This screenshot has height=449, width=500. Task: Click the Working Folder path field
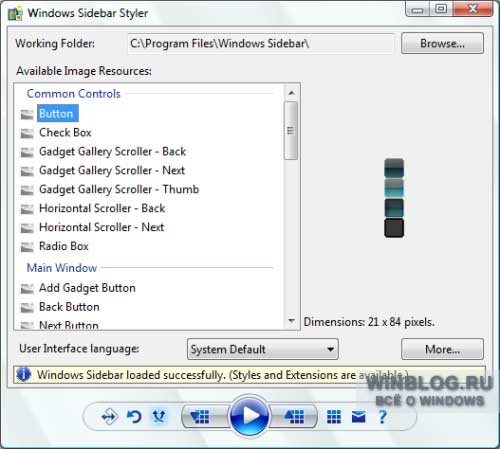(261, 43)
